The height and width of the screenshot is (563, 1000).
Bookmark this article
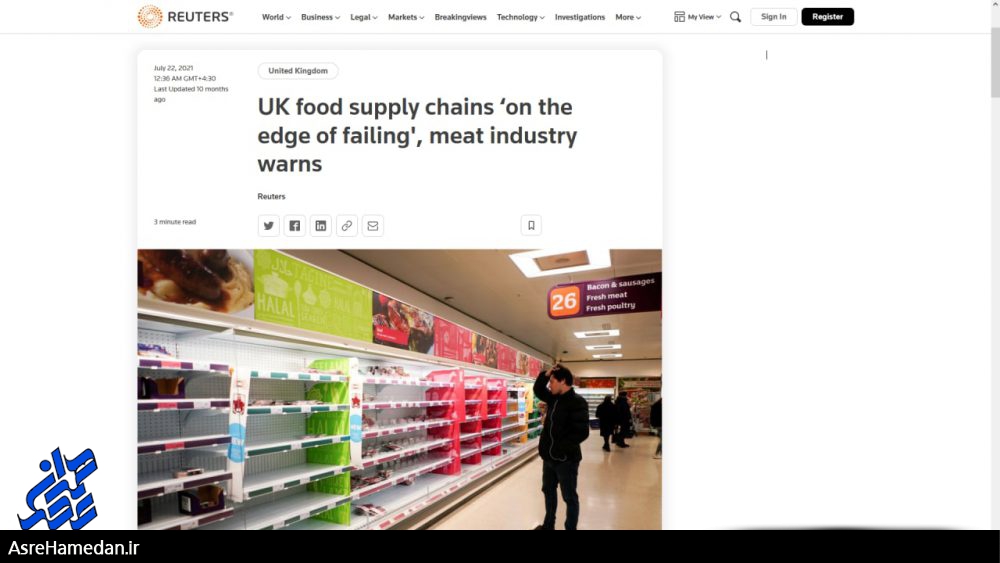tap(531, 225)
